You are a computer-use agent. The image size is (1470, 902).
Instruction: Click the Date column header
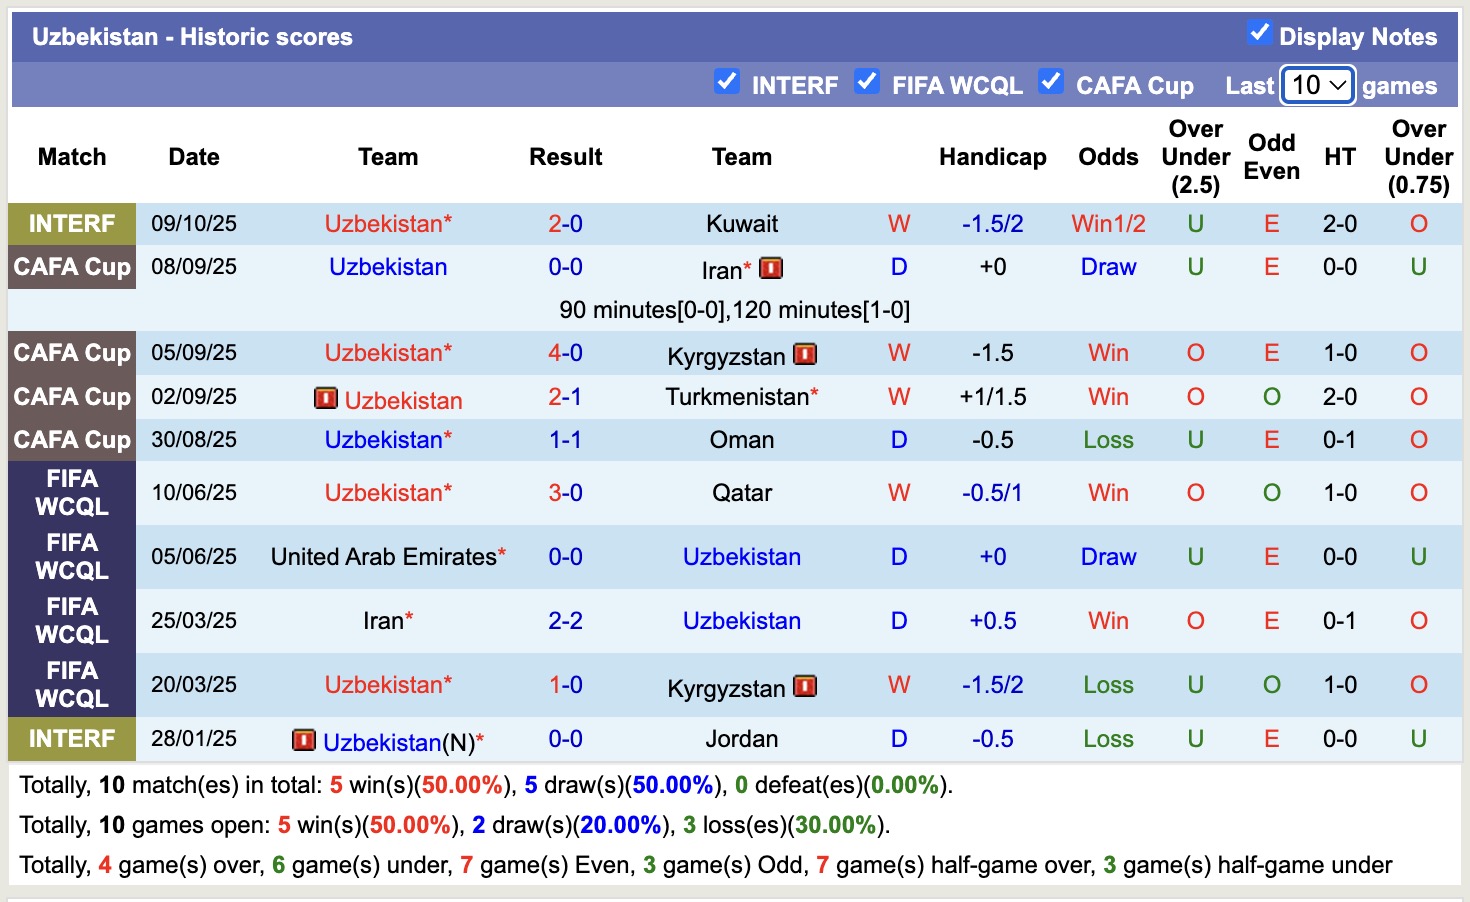(193, 157)
